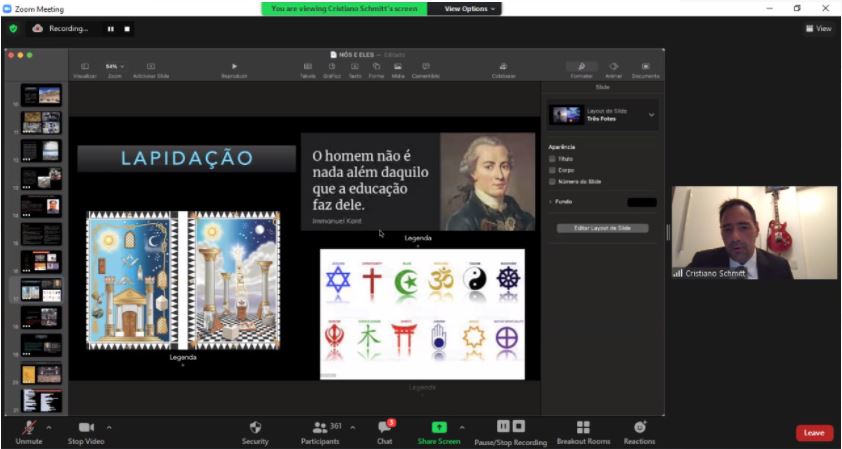This screenshot has width=842, height=449.
Task: Click the Unmute microphone icon
Action: 28,427
